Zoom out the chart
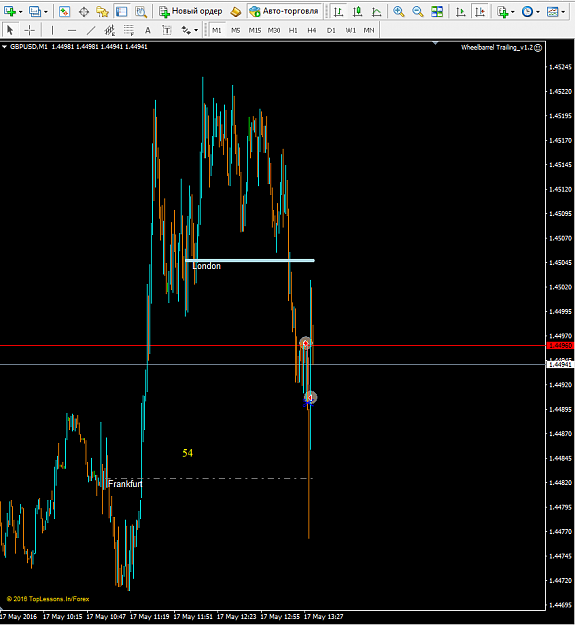Screen dimensions: 575x625 click(x=418, y=12)
